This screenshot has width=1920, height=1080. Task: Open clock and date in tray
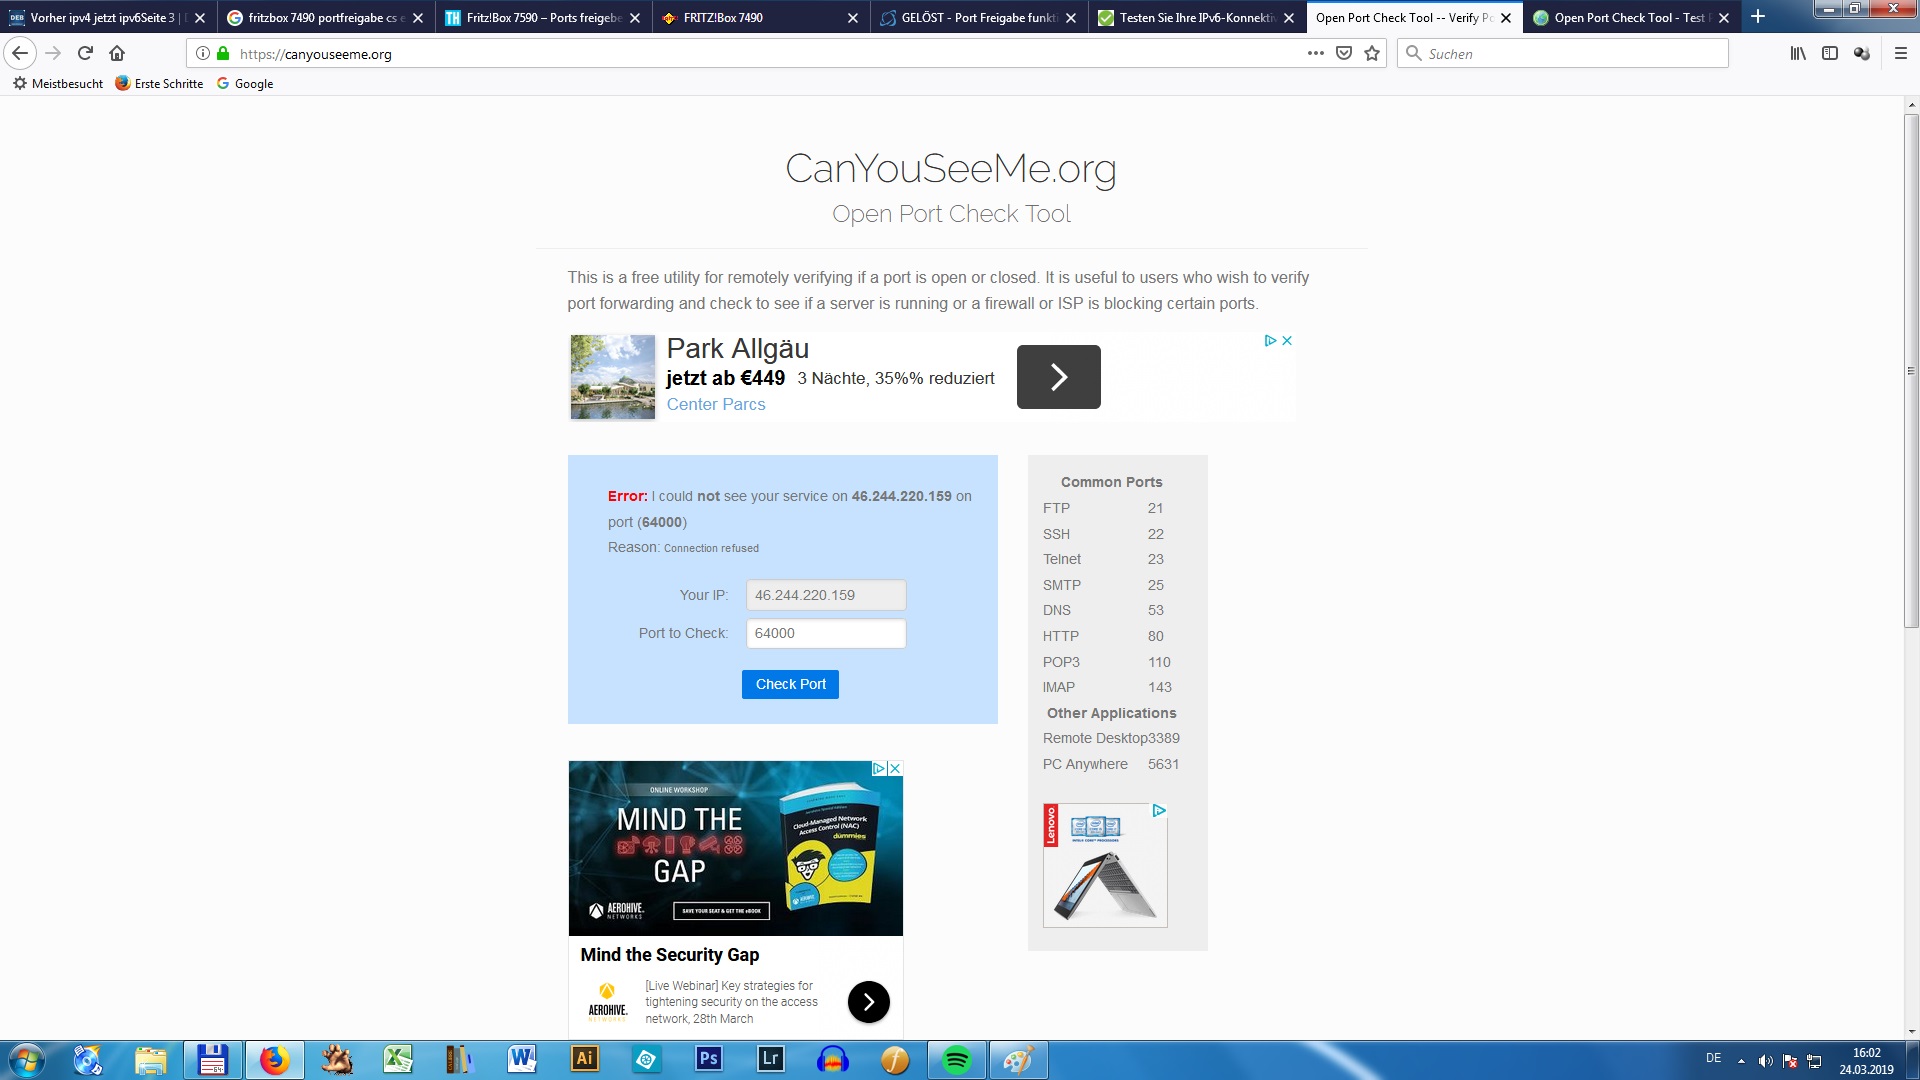tap(1866, 1061)
